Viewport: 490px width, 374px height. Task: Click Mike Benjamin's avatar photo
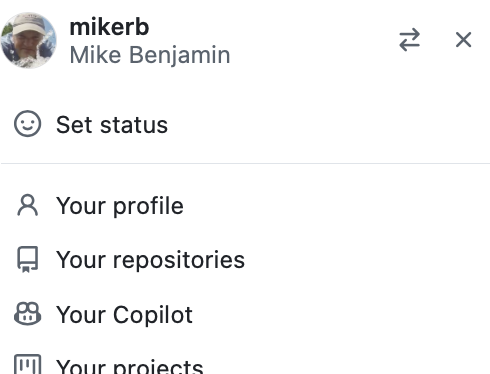pyautogui.click(x=28, y=40)
